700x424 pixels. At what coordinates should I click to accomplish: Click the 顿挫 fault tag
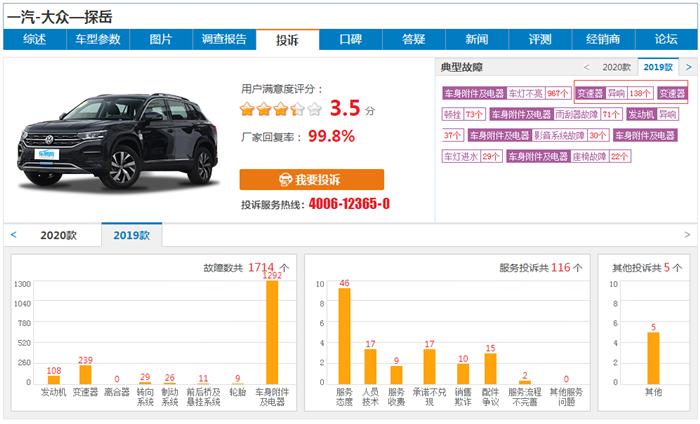point(452,114)
